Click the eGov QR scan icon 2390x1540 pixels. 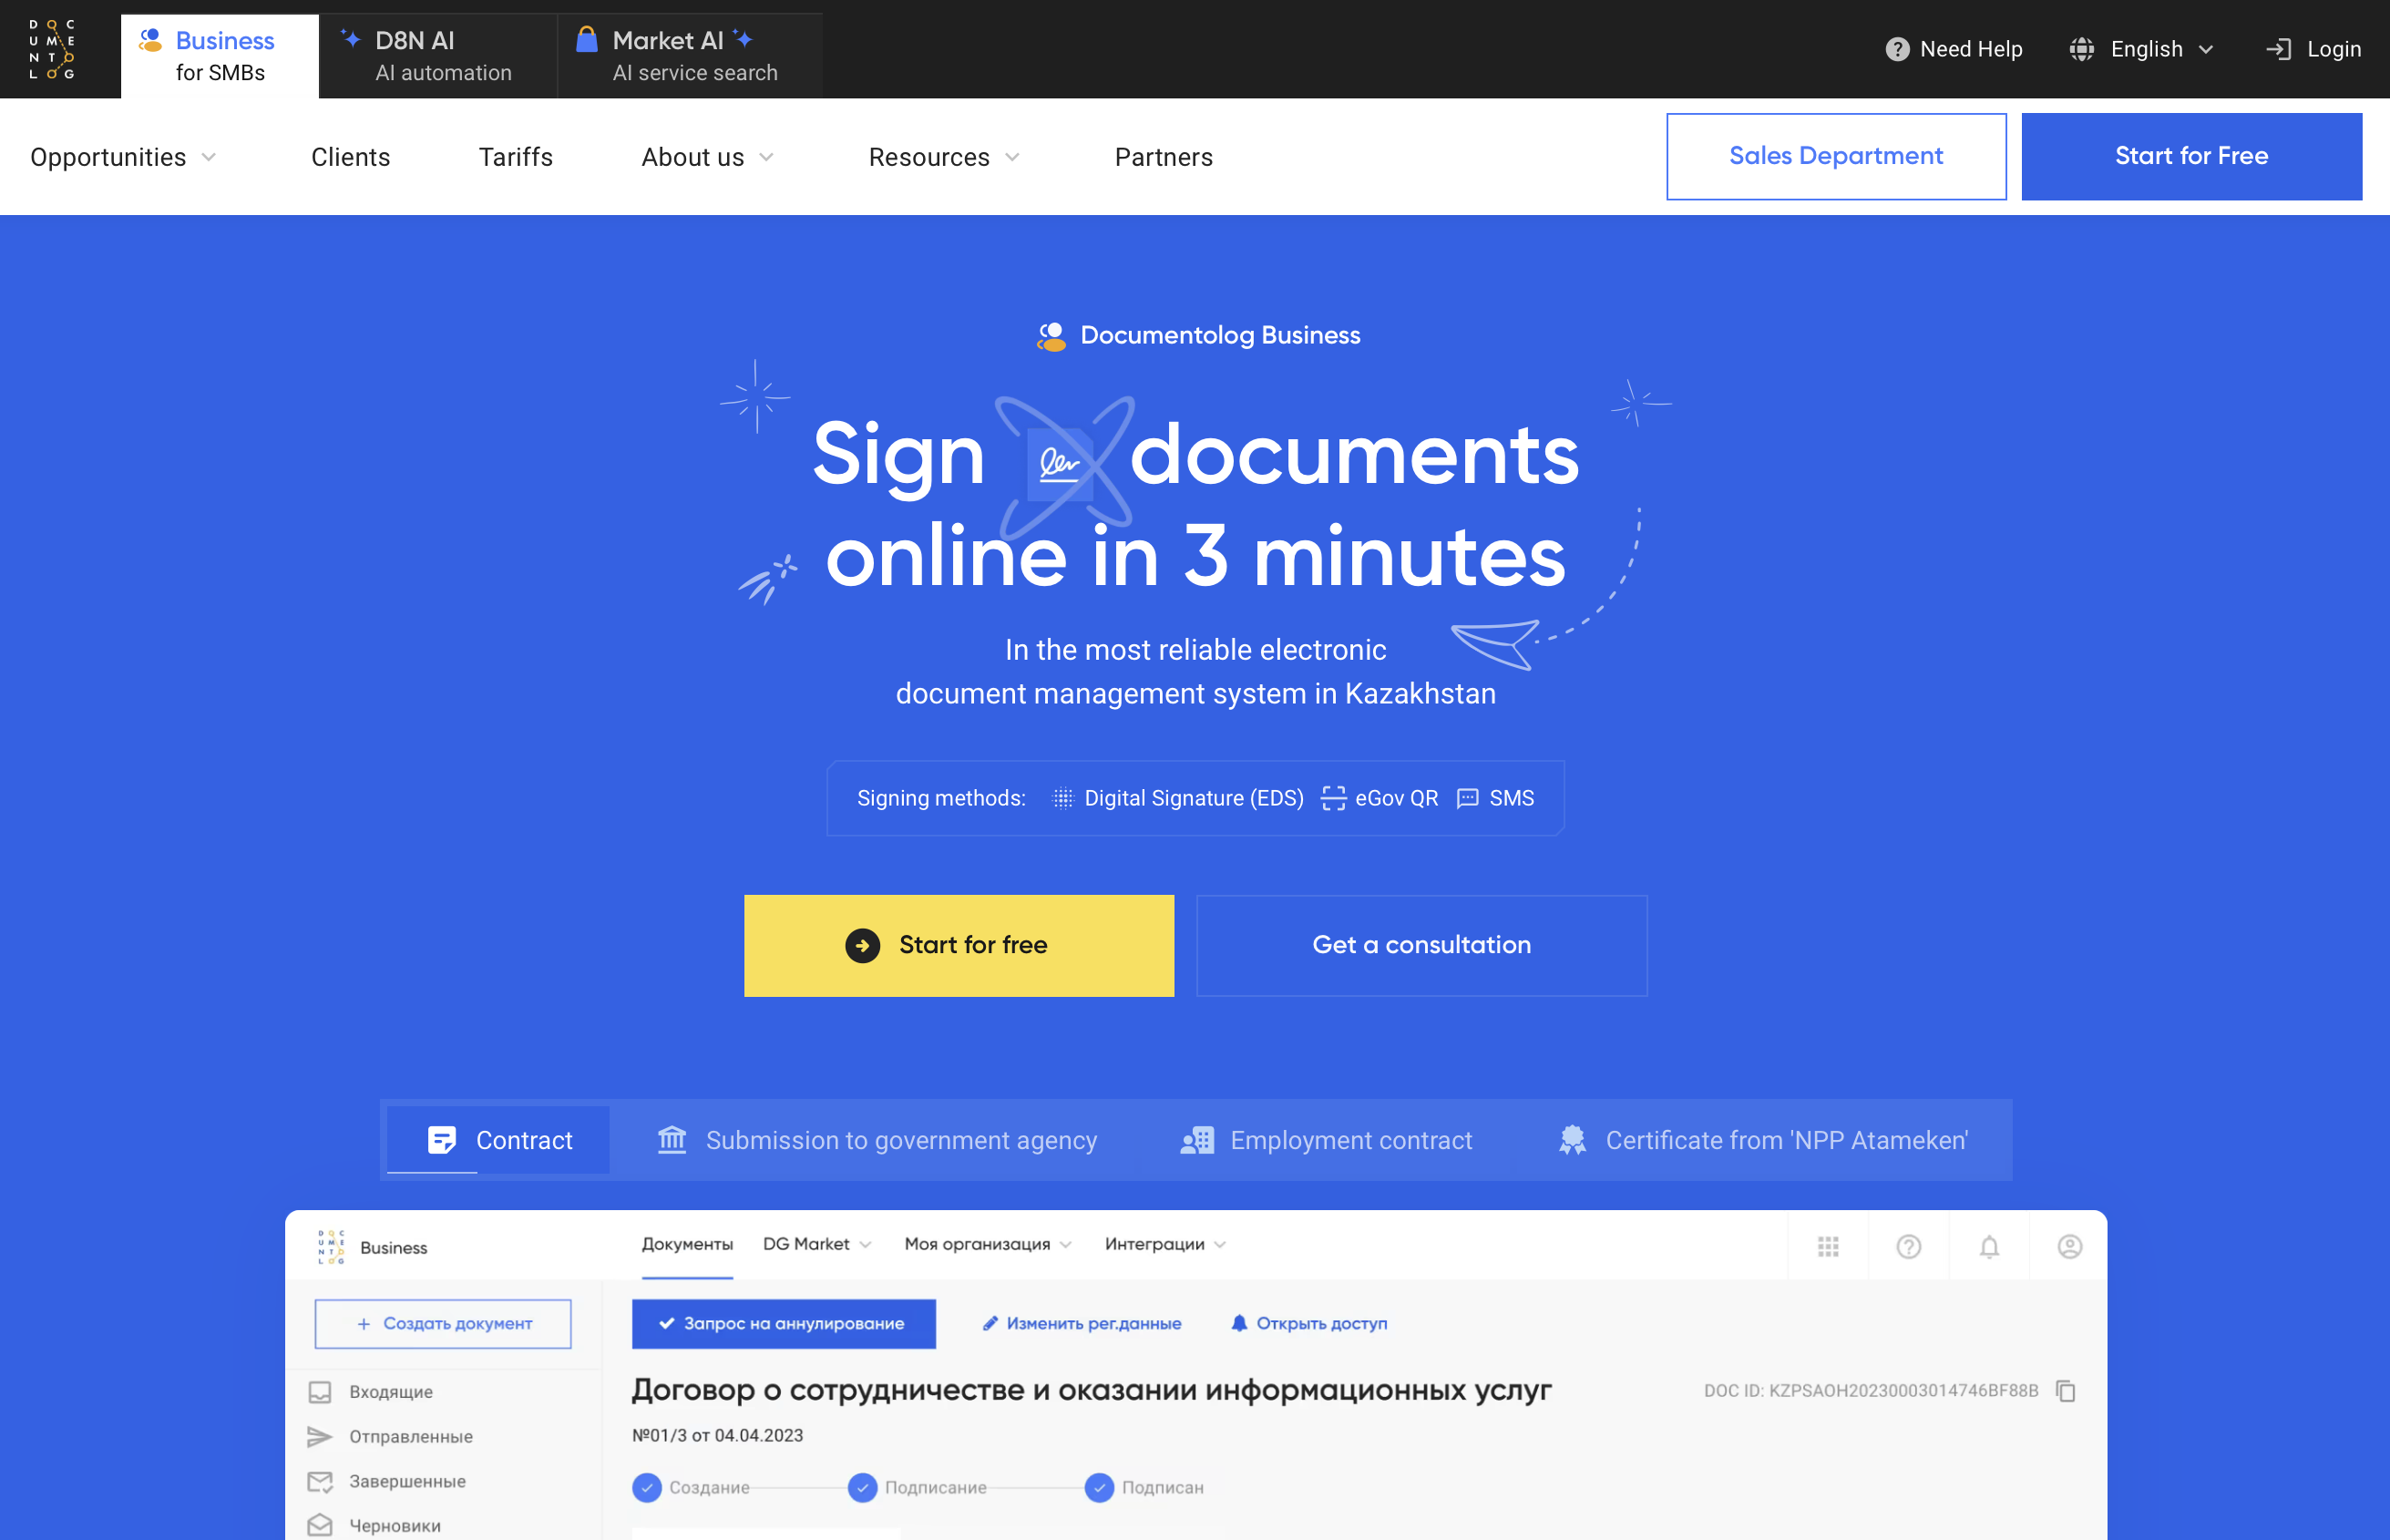click(1333, 798)
